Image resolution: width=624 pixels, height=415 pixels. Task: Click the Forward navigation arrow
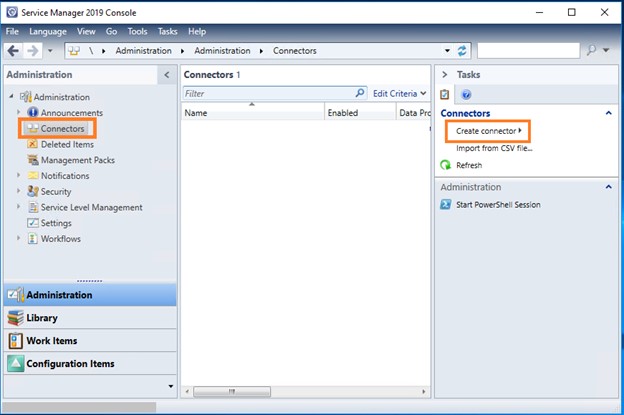point(33,51)
